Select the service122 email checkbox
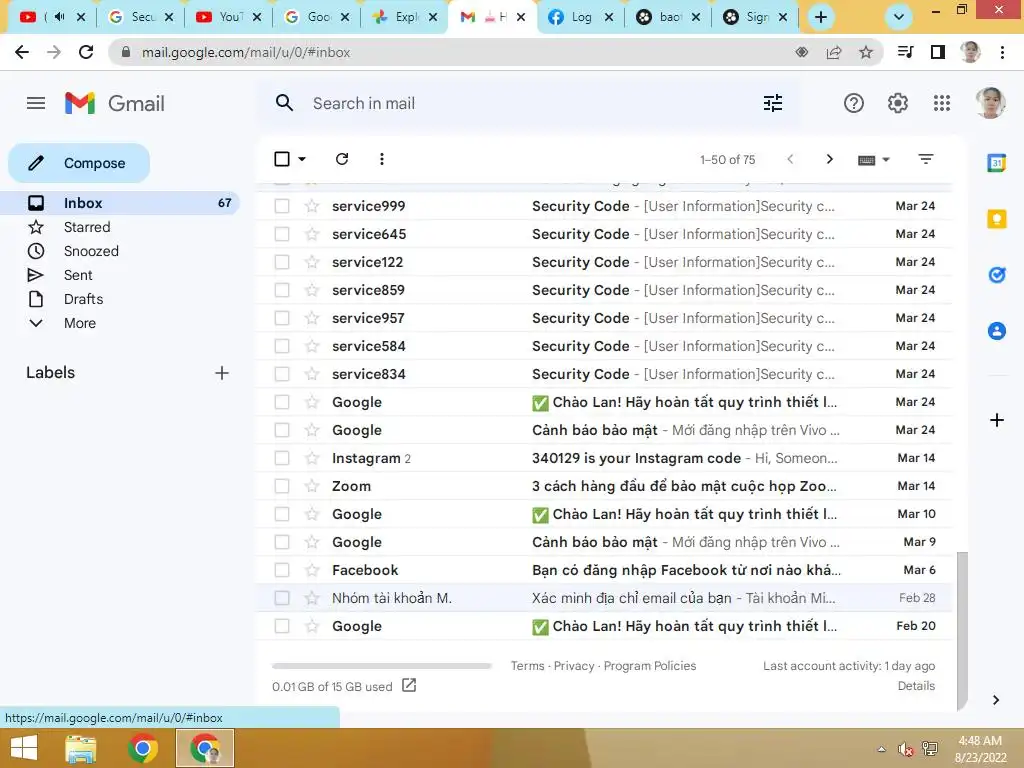The width and height of the screenshot is (1024, 768). 282,262
